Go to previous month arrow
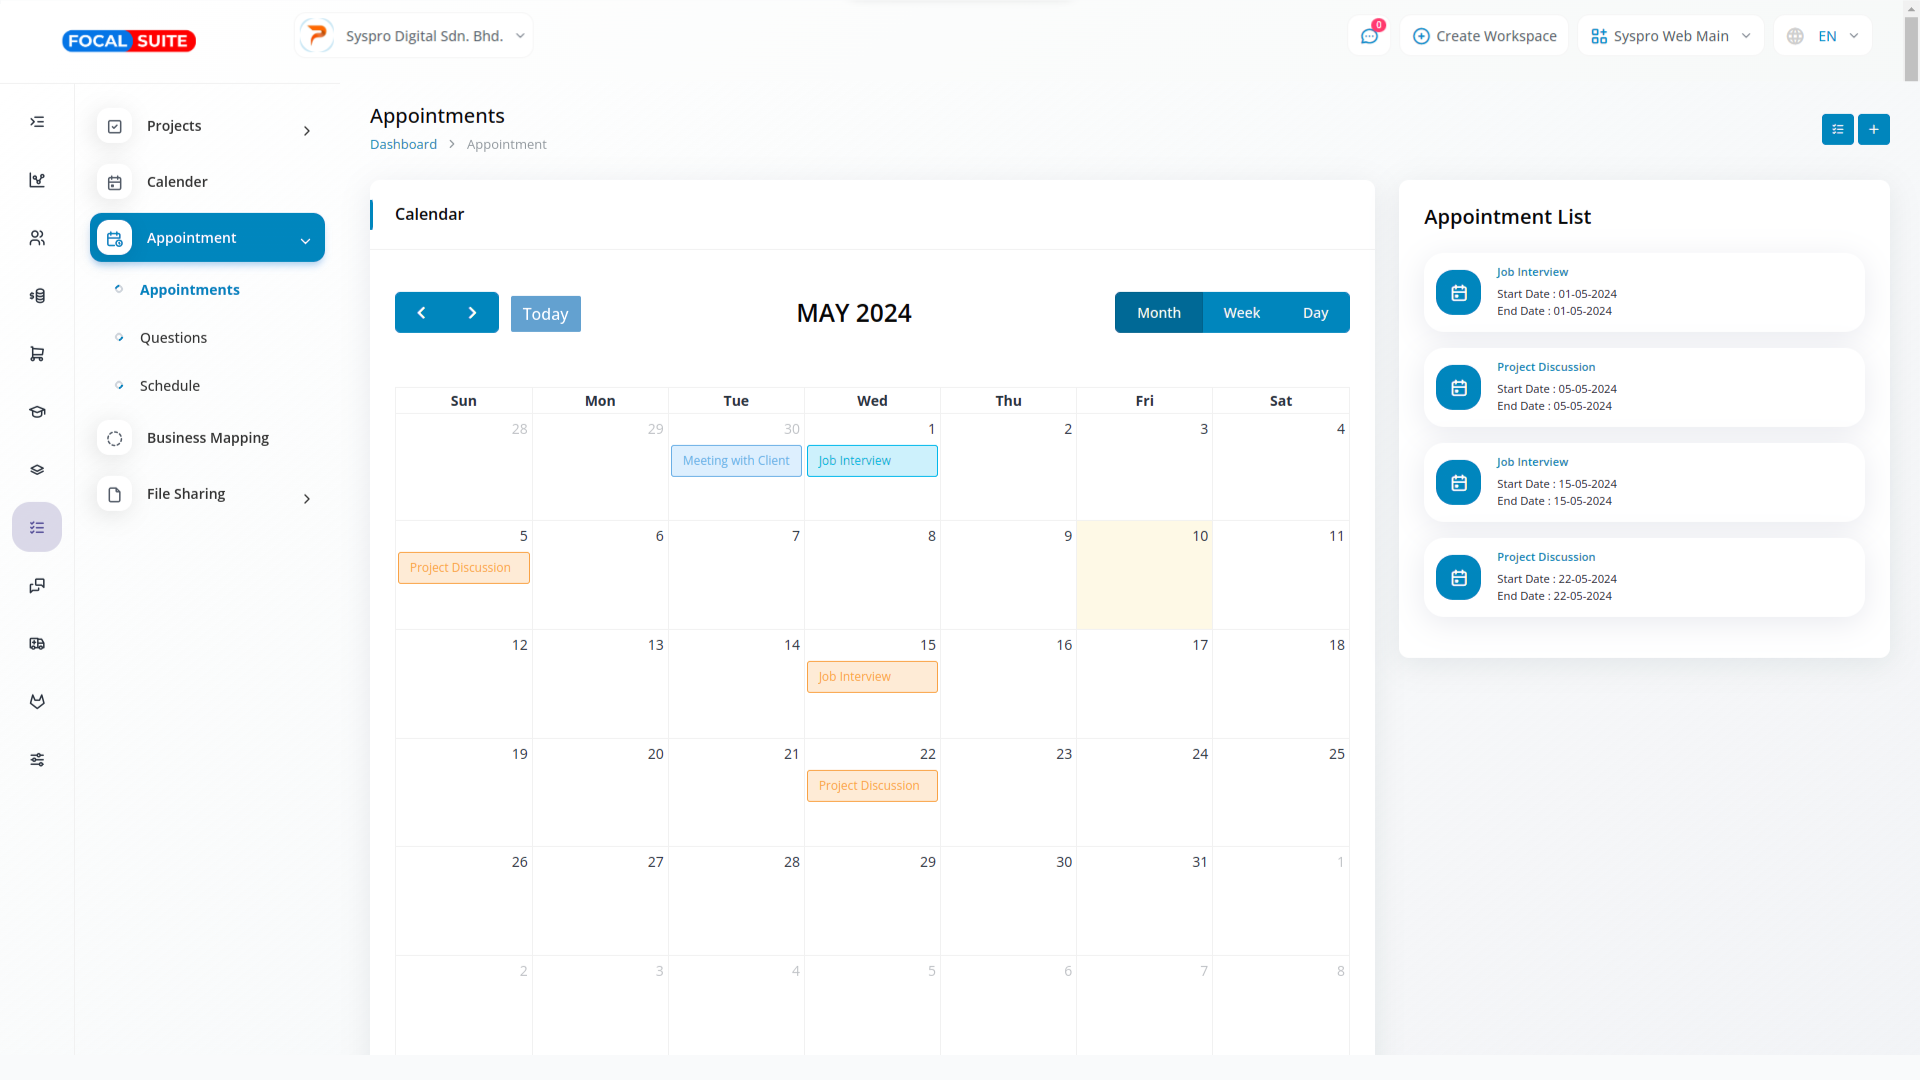The width and height of the screenshot is (1920, 1080). tap(421, 313)
